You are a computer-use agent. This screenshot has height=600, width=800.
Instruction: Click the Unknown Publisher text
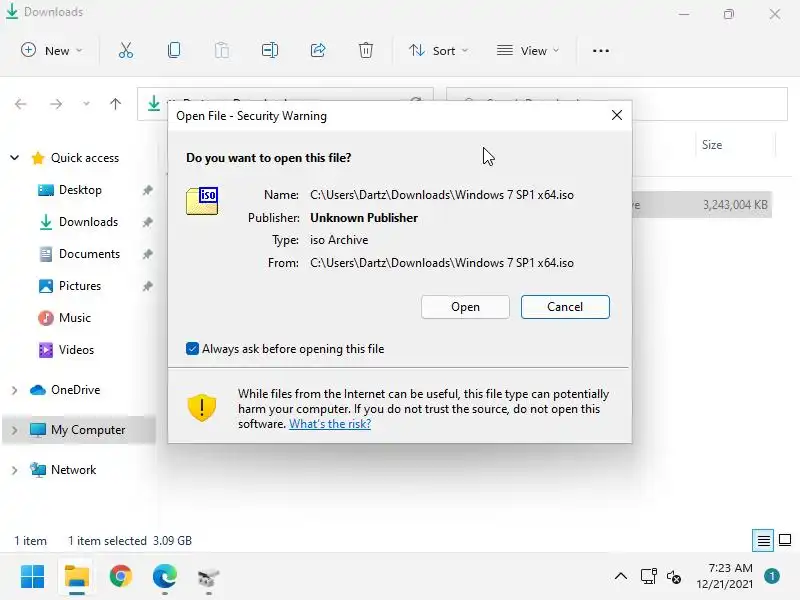point(364,218)
